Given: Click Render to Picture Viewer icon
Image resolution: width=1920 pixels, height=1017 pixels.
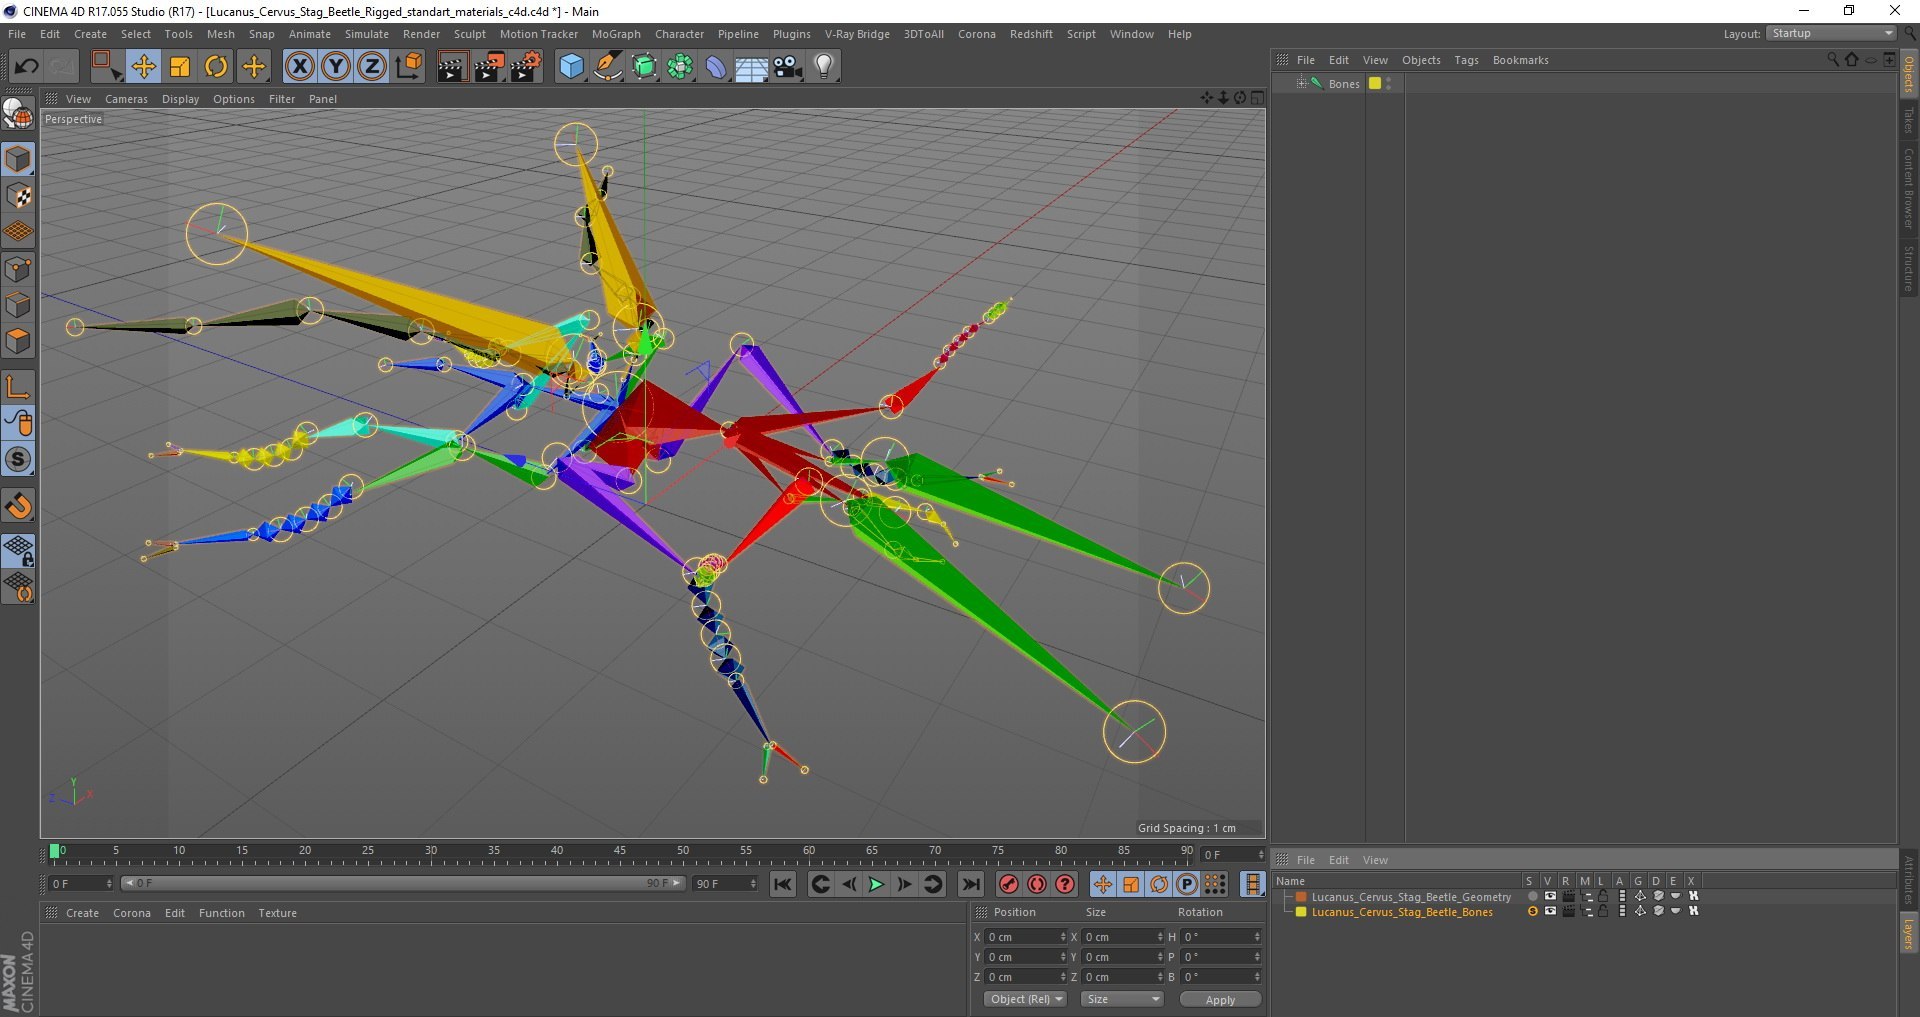Looking at the screenshot, I should (x=489, y=66).
